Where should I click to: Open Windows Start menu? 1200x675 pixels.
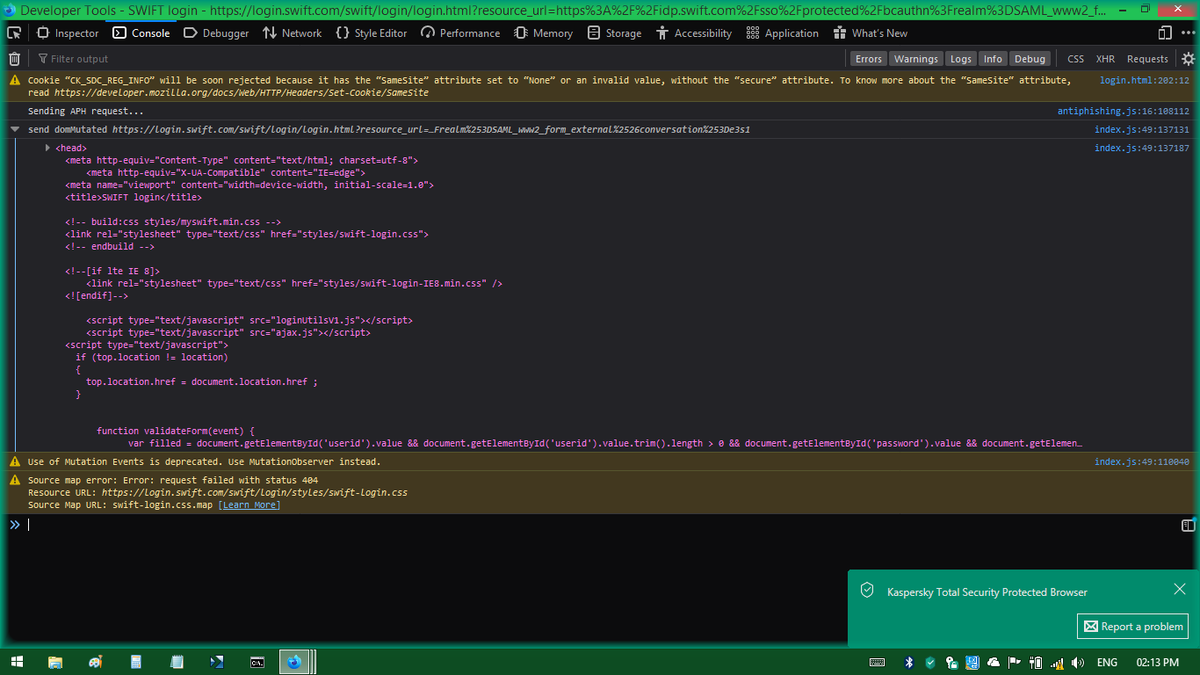tap(17, 662)
